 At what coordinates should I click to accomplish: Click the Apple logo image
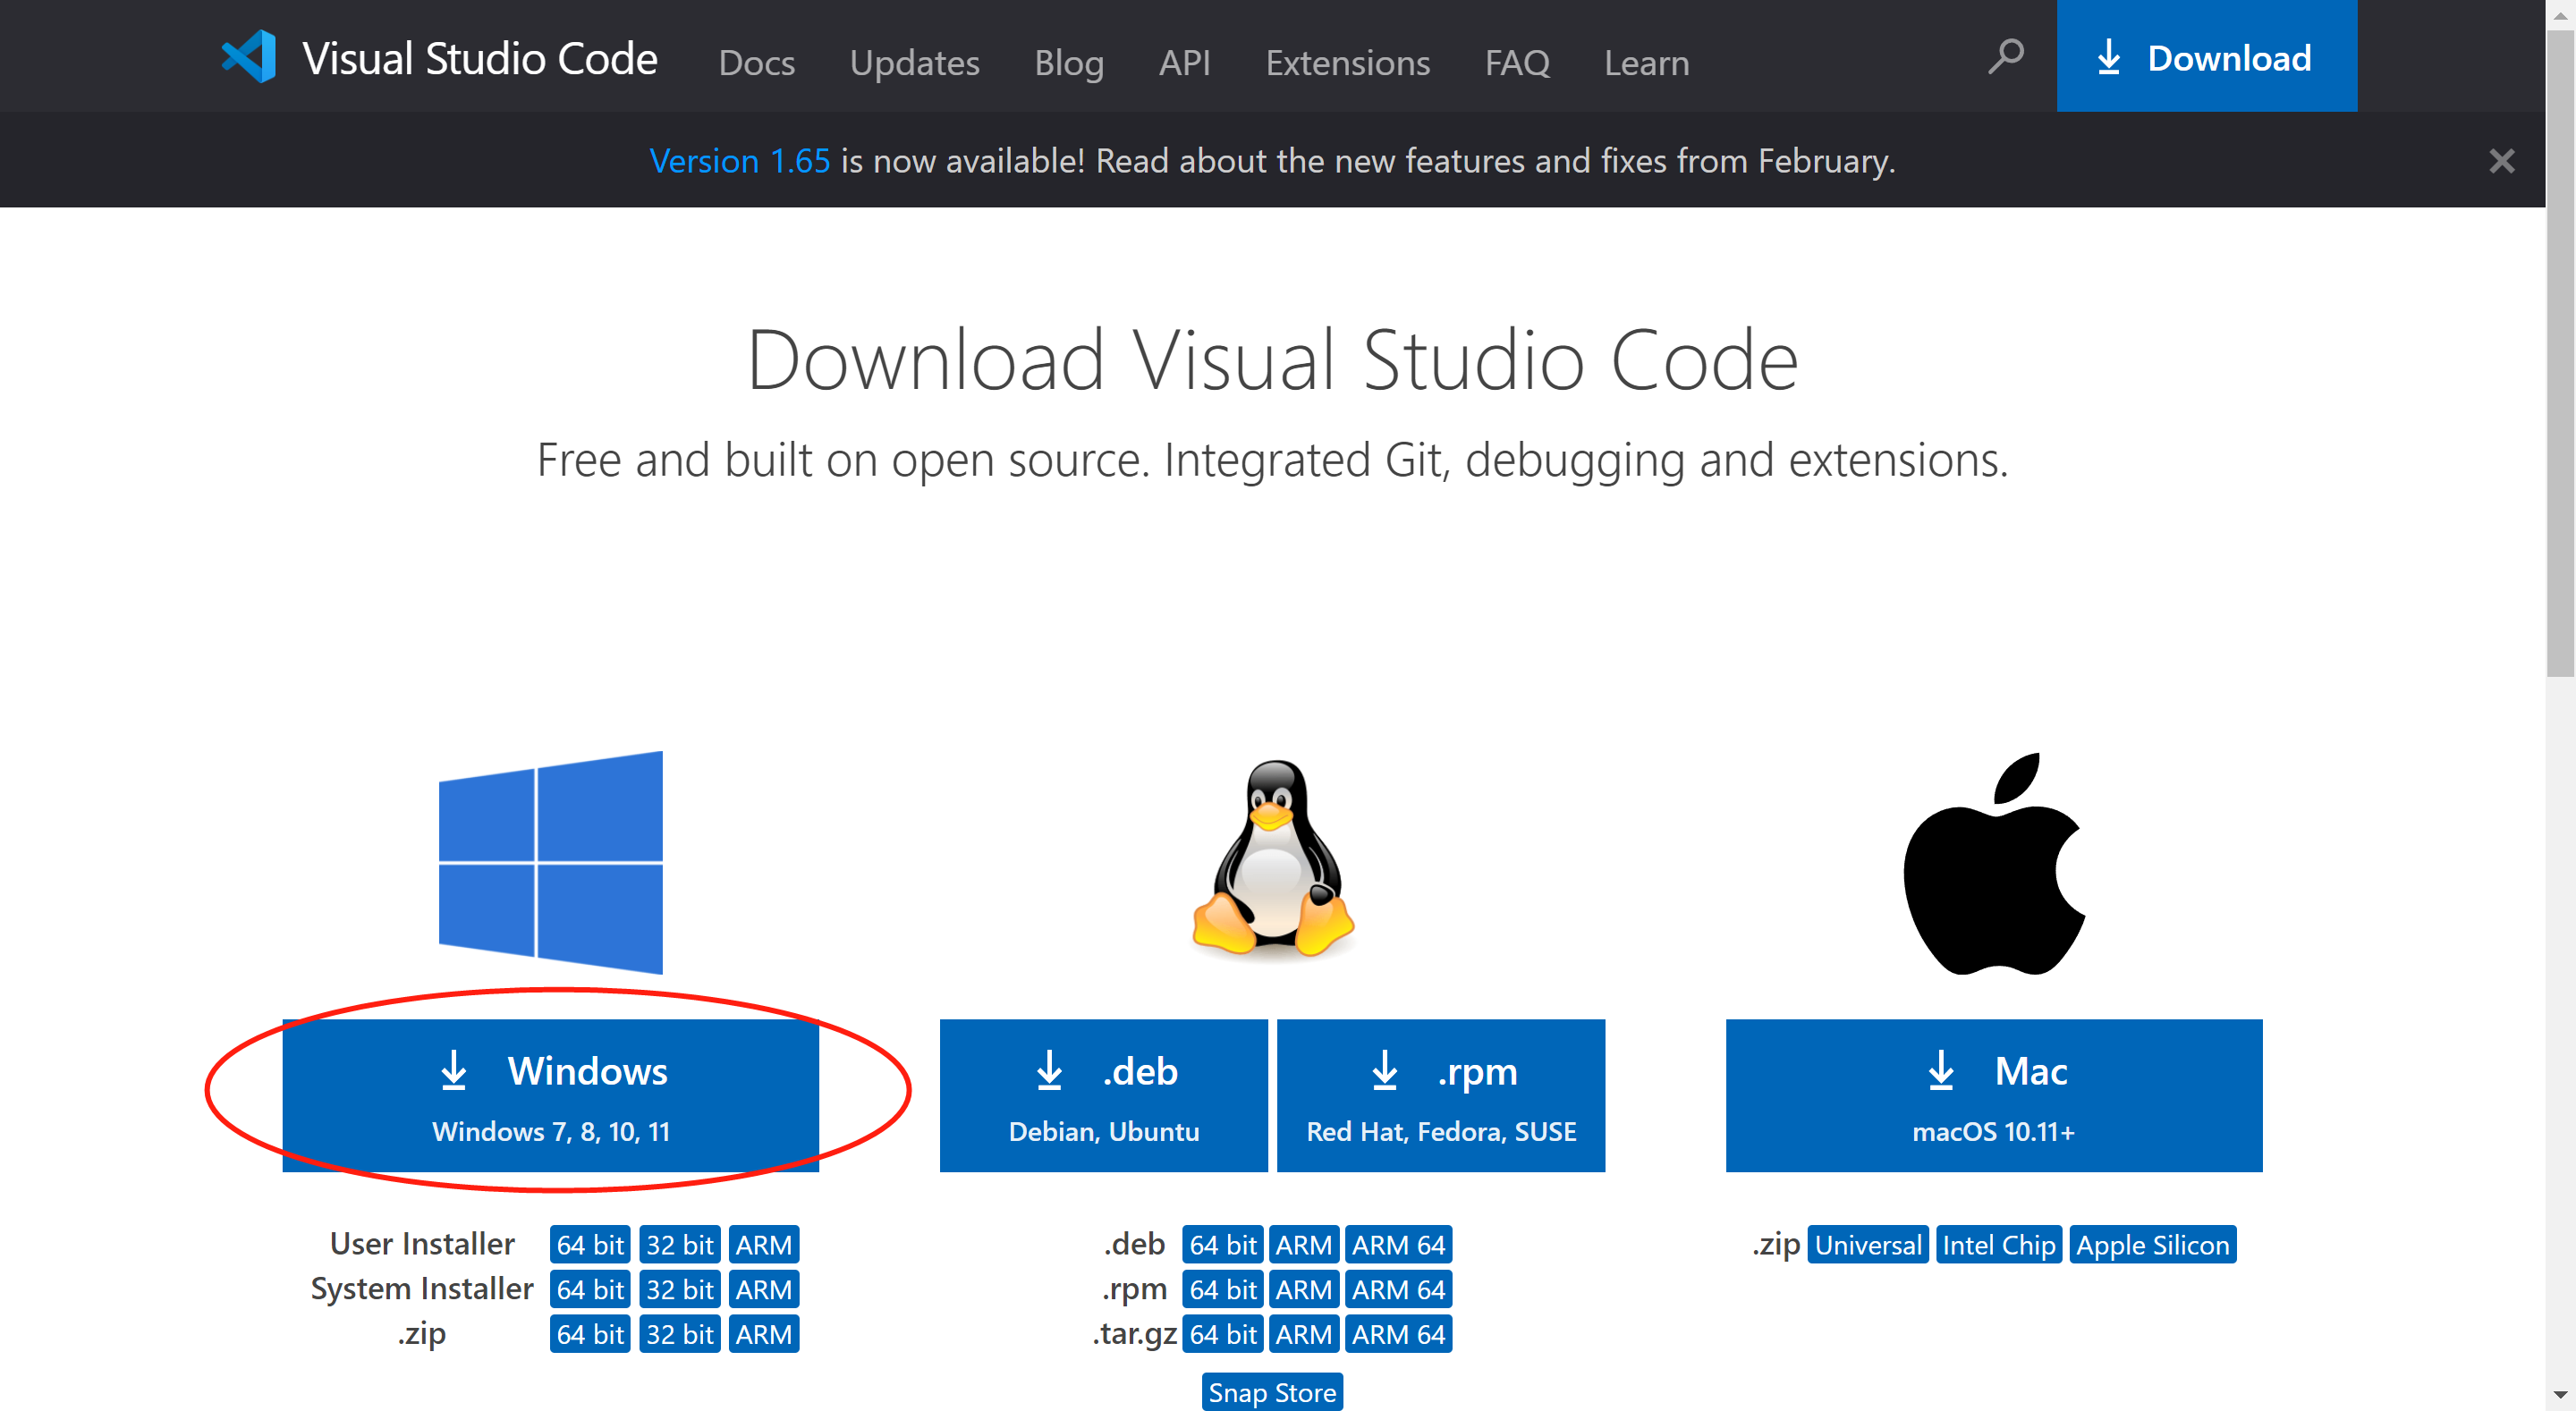[1994, 864]
